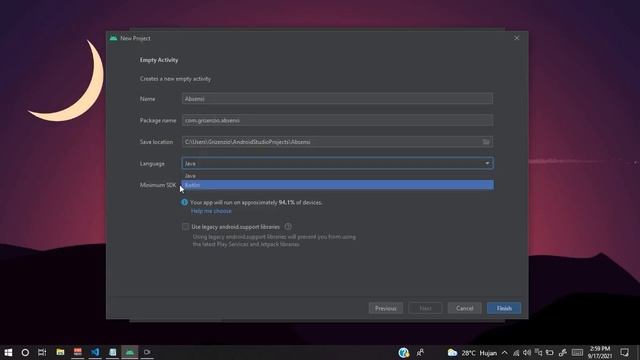This screenshot has width=640, height=360.
Task: Open the screen recorder icon on taskbar
Action: tap(147, 352)
